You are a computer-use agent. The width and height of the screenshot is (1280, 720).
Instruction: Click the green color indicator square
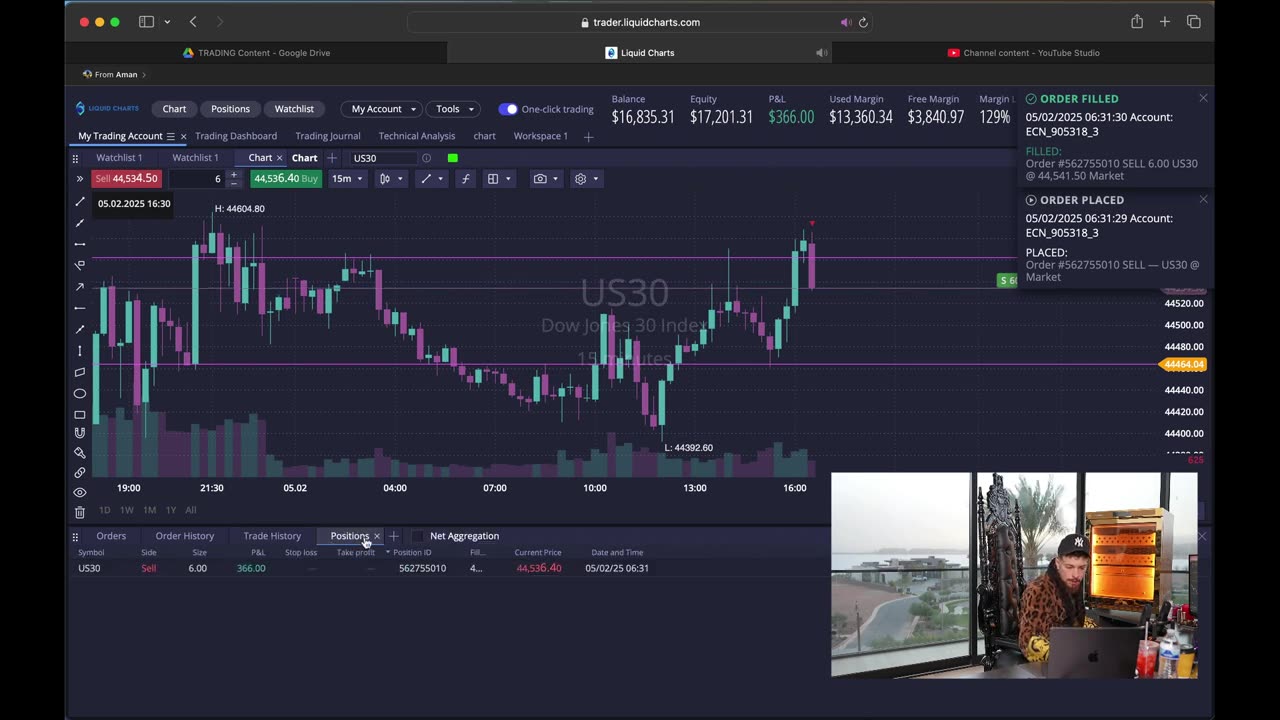[x=453, y=158]
